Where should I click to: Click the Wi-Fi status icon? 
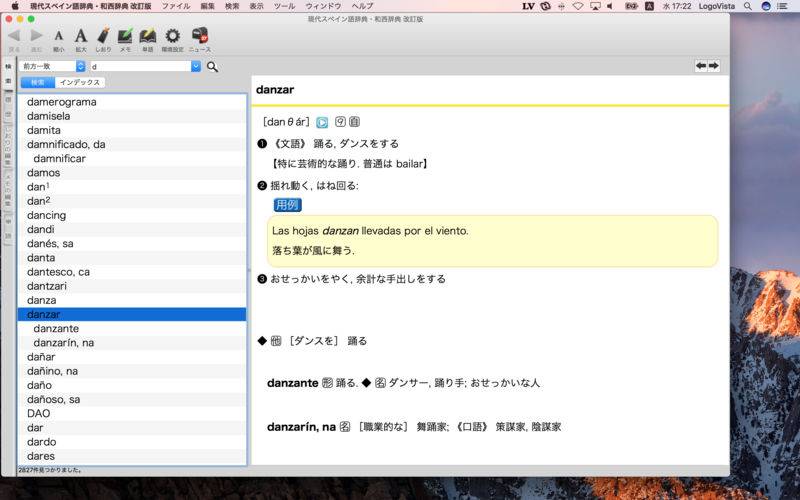[x=578, y=6]
